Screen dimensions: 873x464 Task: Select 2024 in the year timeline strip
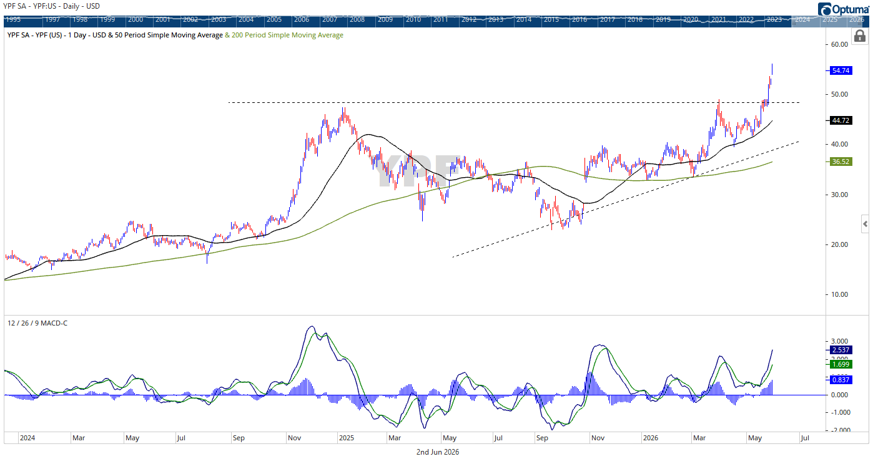pos(802,19)
